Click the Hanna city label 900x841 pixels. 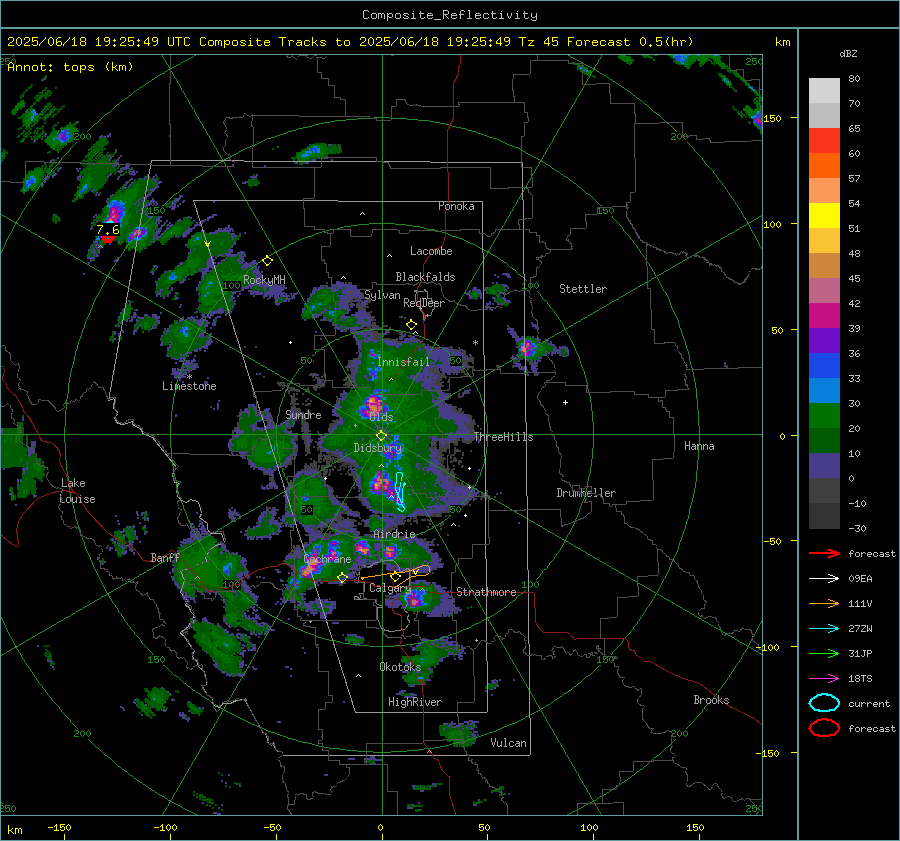[x=699, y=446]
